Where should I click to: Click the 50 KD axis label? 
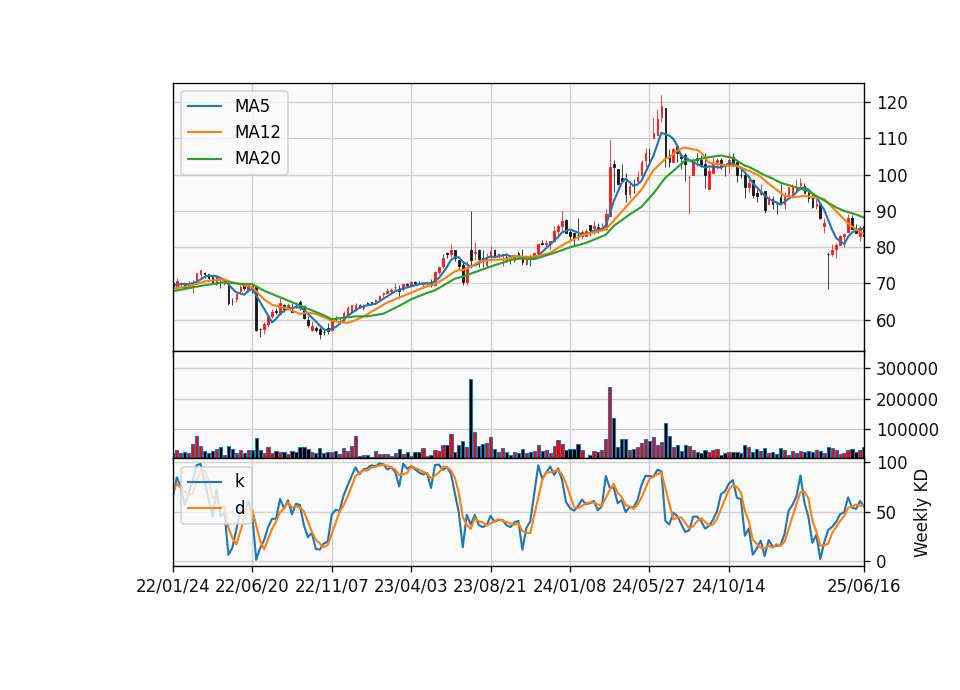887,513
